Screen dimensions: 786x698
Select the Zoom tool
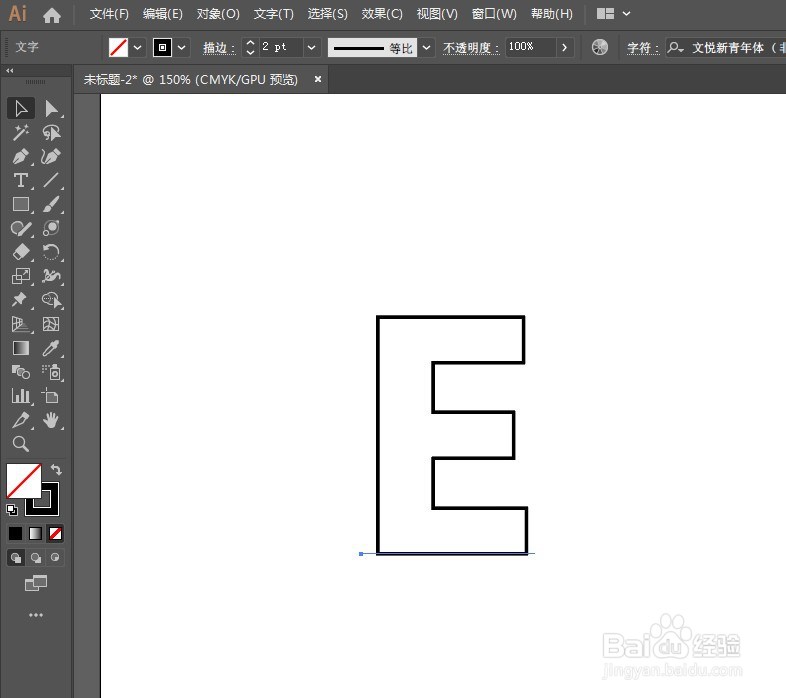pyautogui.click(x=21, y=444)
